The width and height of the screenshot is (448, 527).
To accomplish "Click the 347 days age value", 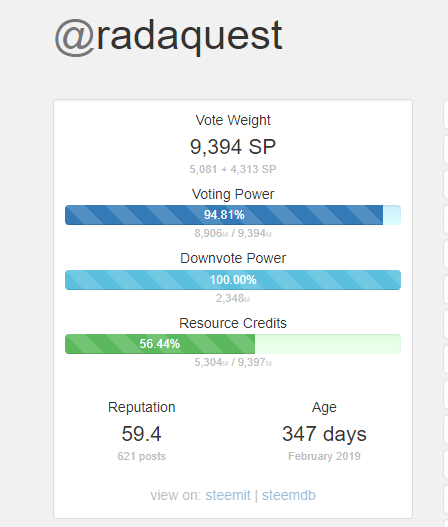I will point(324,434).
